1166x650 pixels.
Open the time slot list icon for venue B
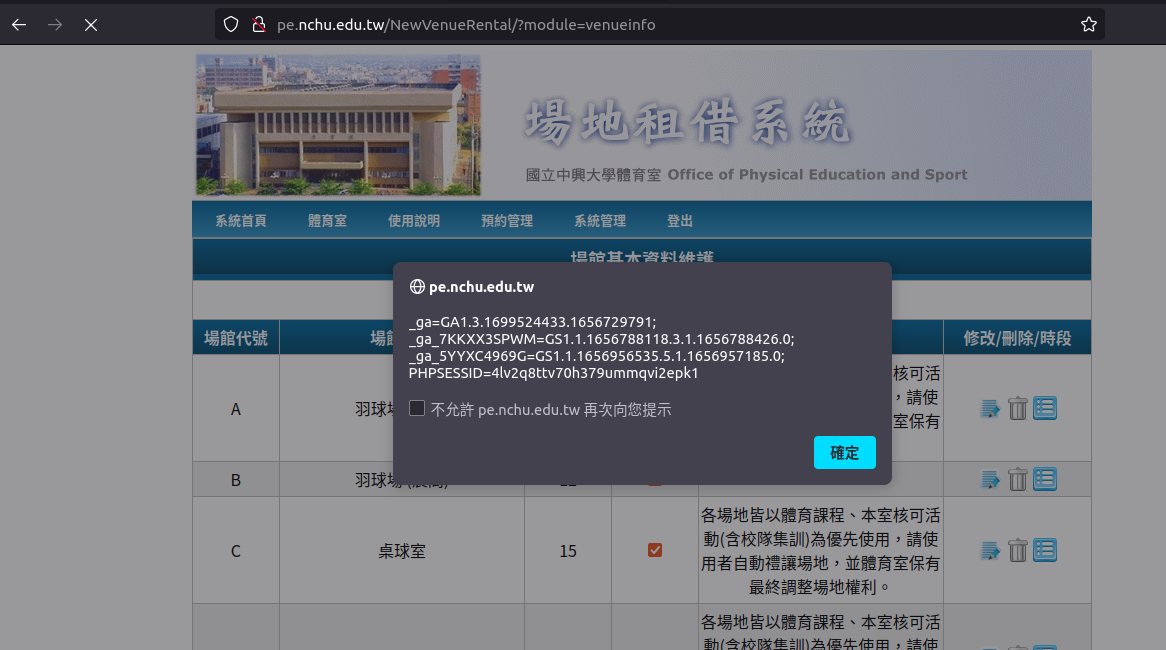point(1045,480)
